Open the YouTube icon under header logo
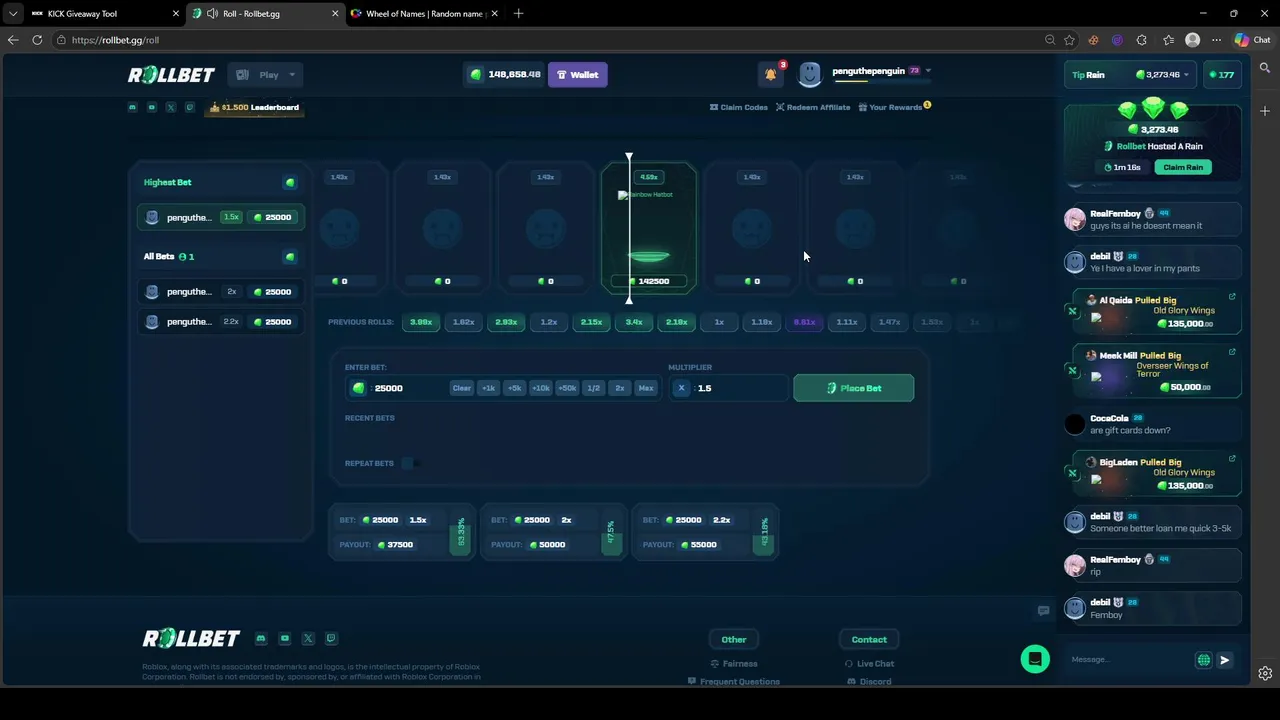 pyautogui.click(x=152, y=107)
